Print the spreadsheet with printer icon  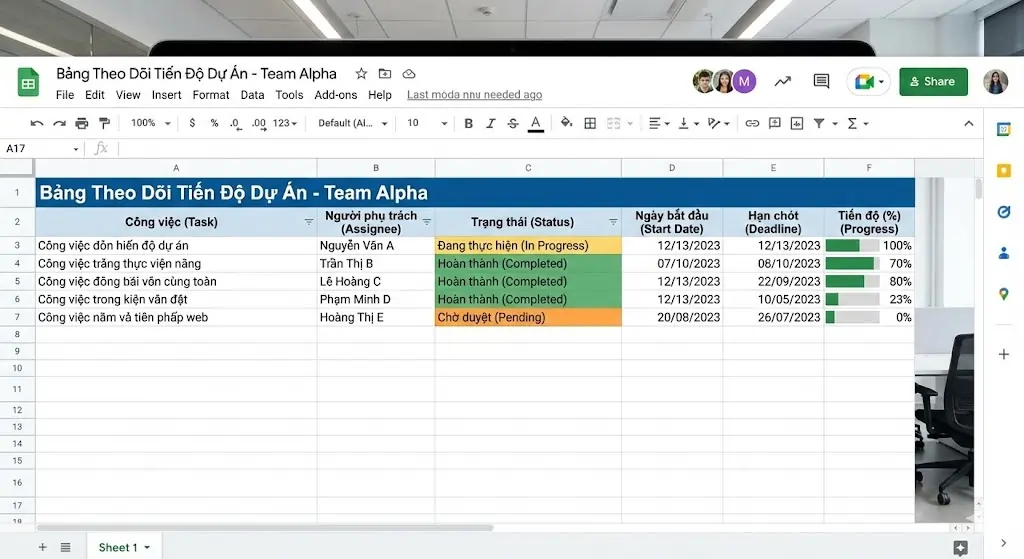click(82, 123)
